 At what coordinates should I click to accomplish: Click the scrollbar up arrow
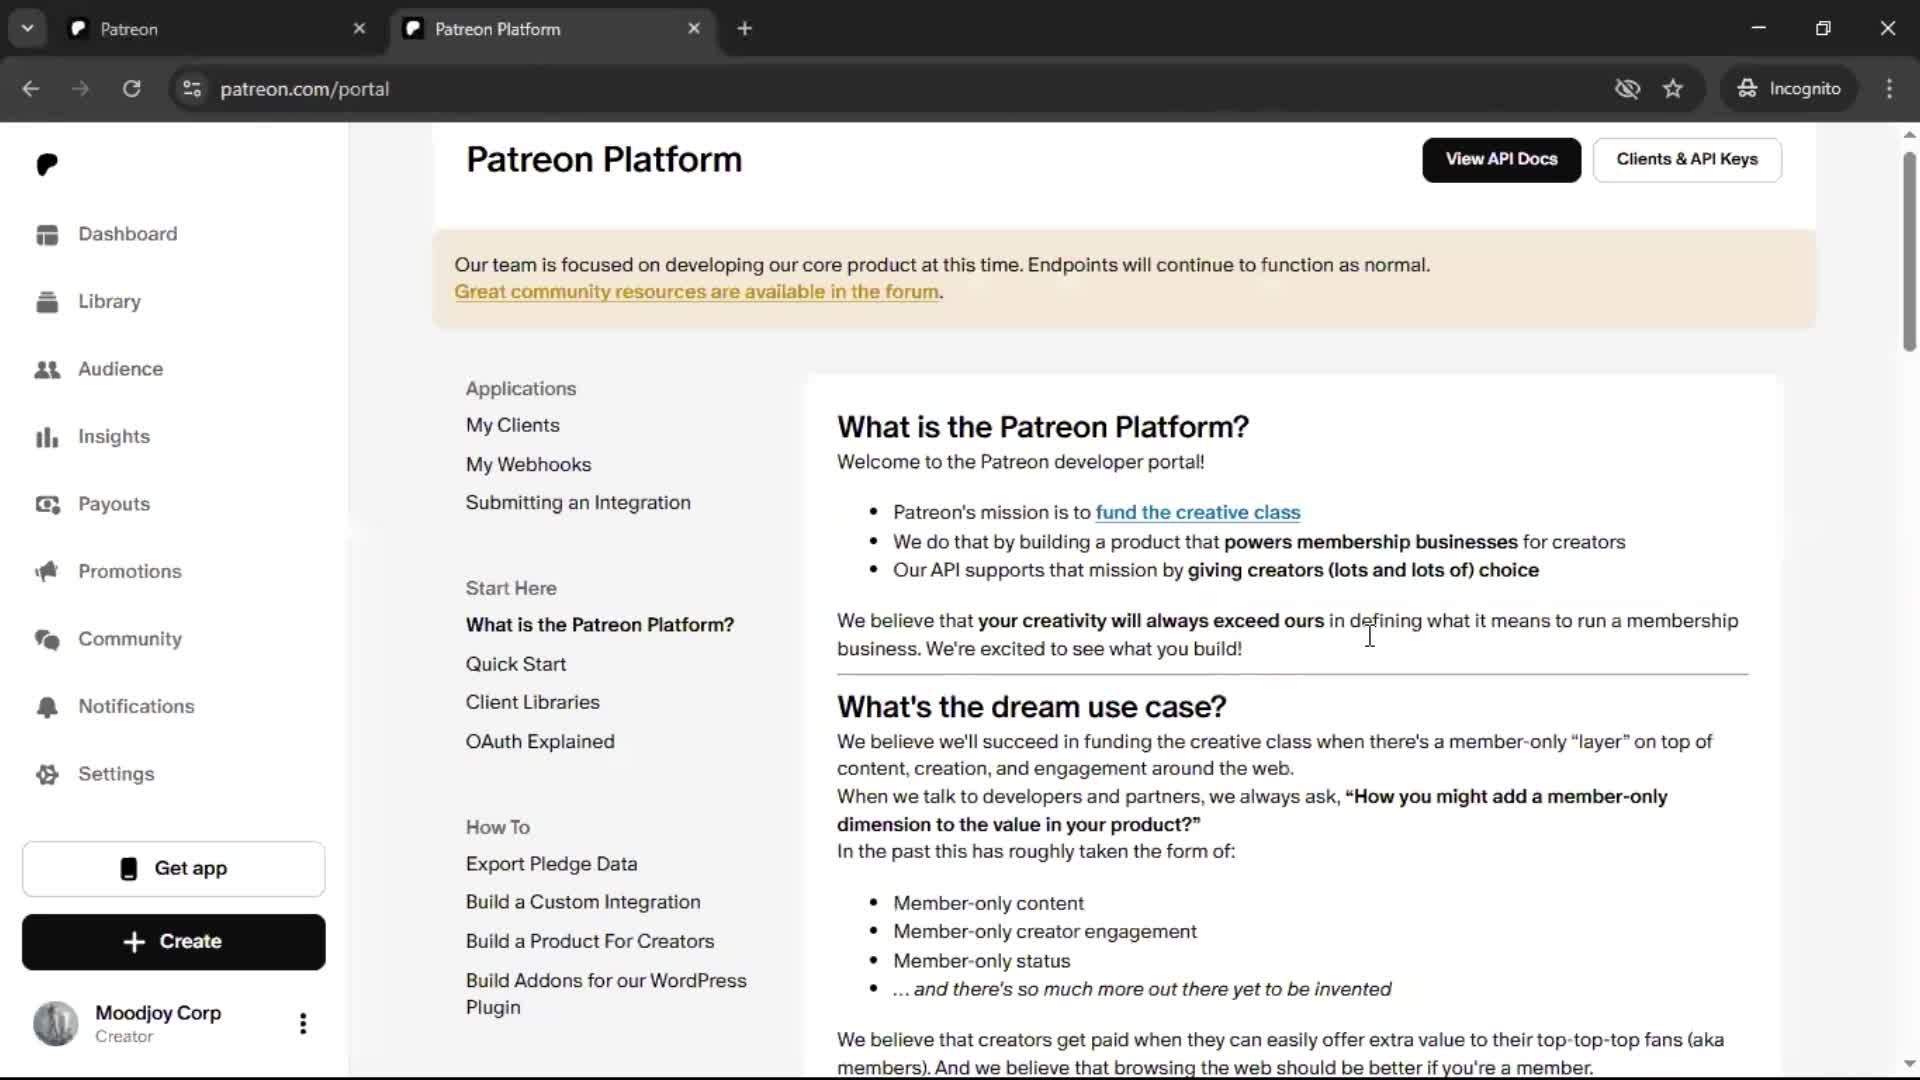1909,134
